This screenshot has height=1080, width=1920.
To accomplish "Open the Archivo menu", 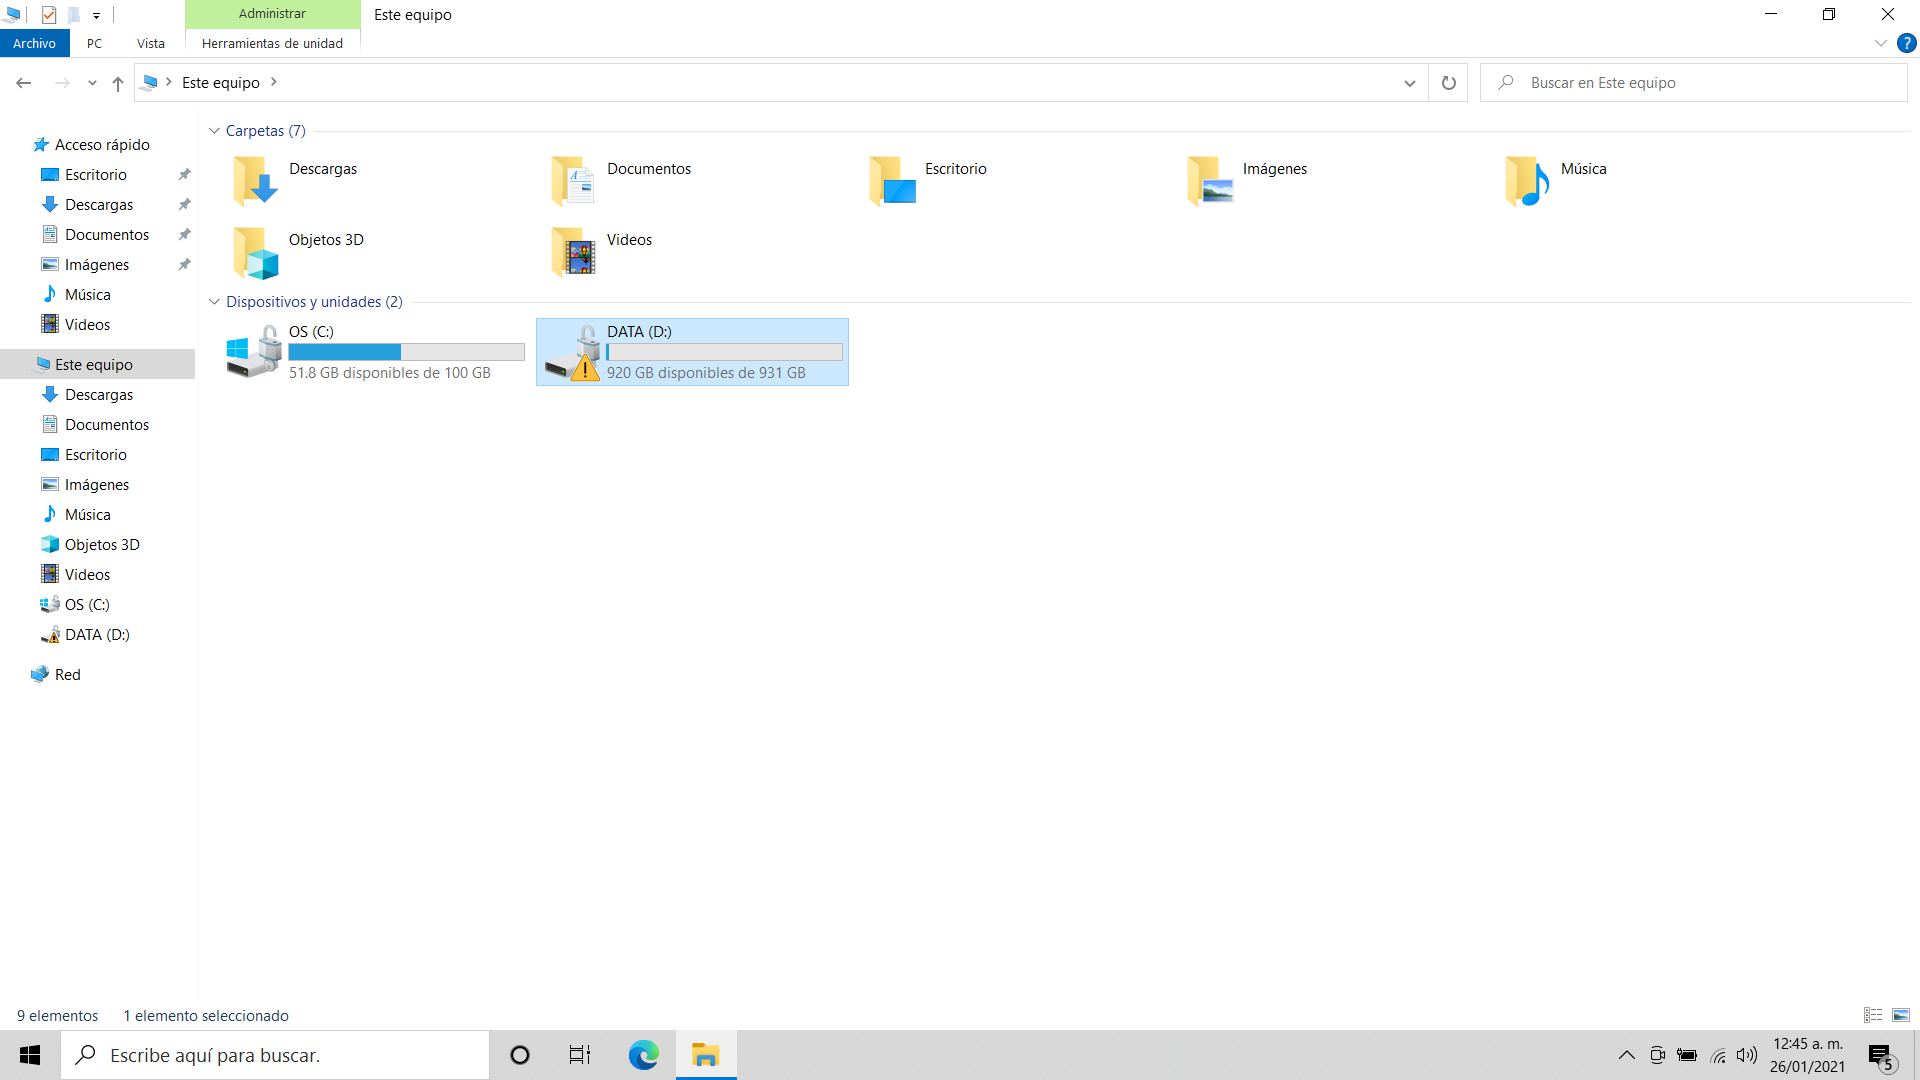I will point(34,43).
